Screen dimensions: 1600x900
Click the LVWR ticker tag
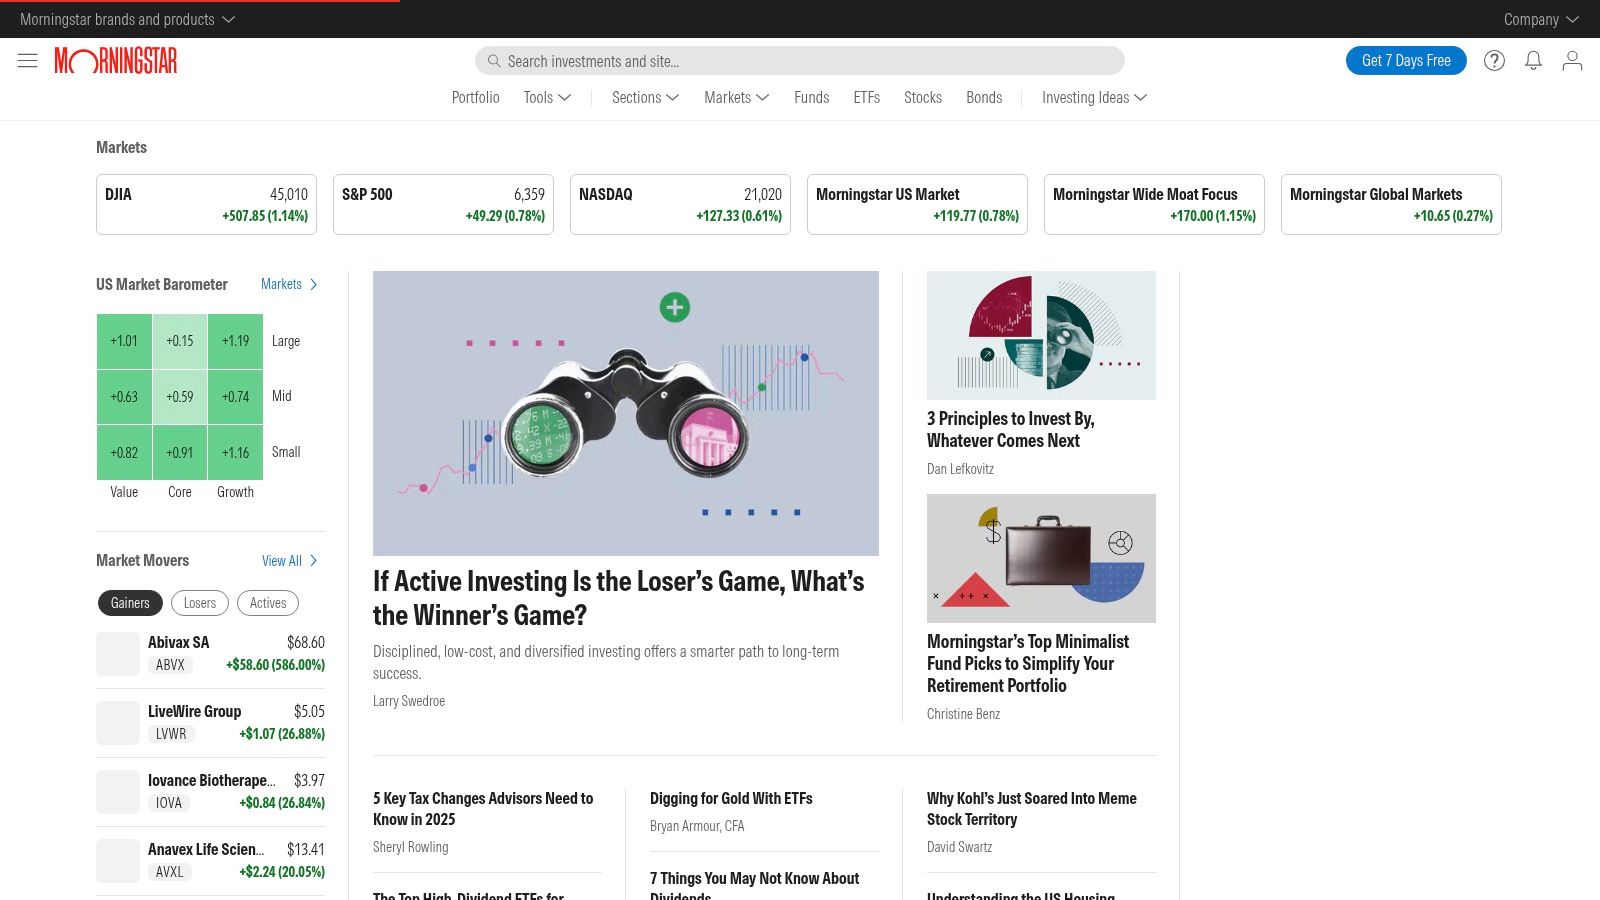pyautogui.click(x=171, y=734)
